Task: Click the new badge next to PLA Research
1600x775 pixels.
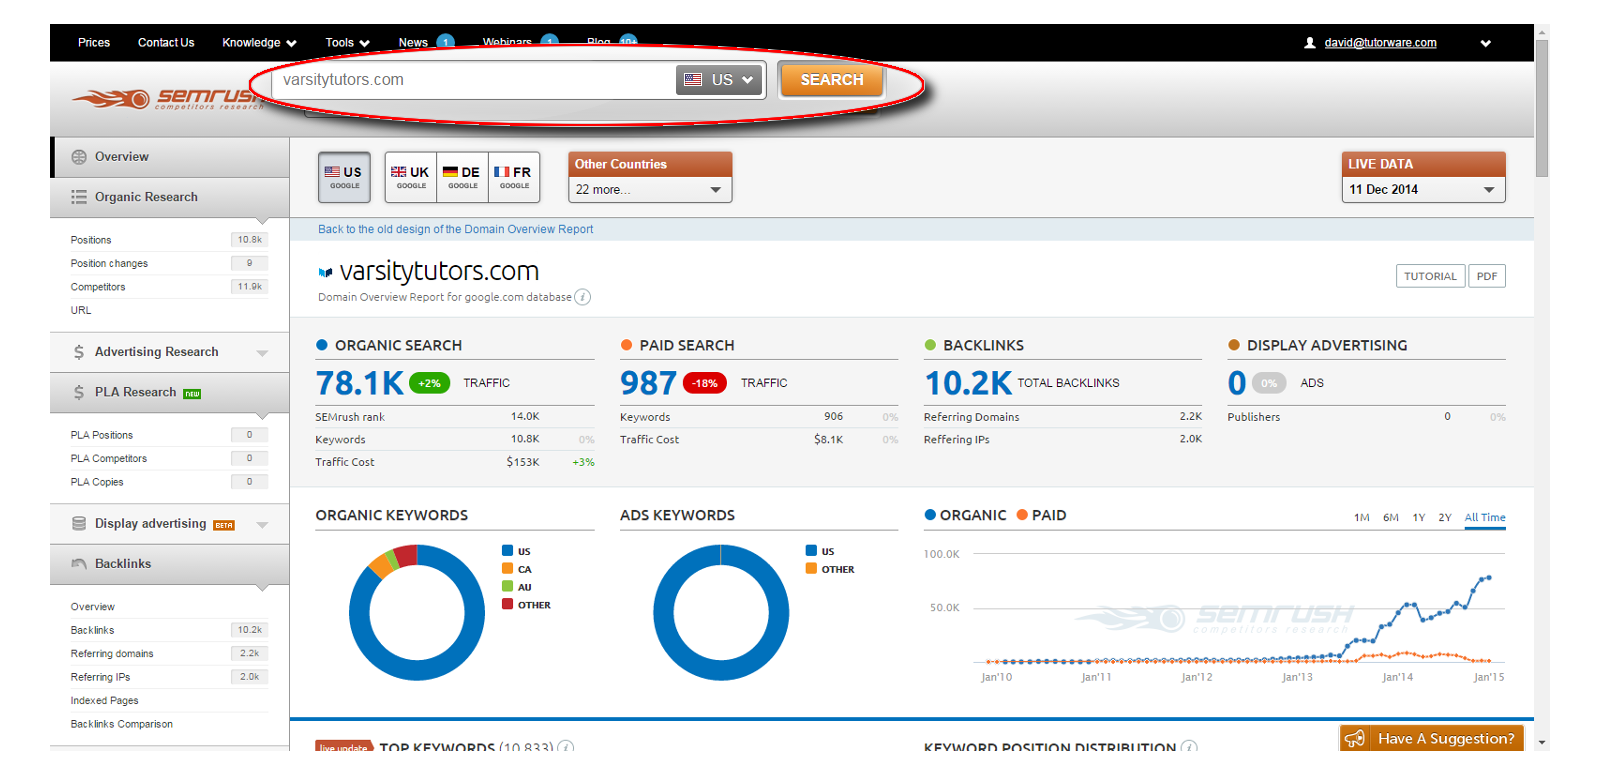Action: click(x=192, y=394)
